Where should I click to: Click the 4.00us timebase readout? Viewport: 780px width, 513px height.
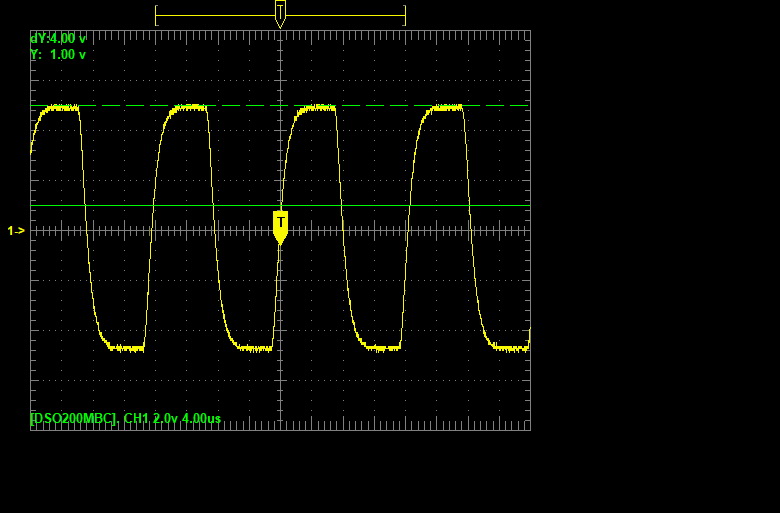click(x=201, y=418)
